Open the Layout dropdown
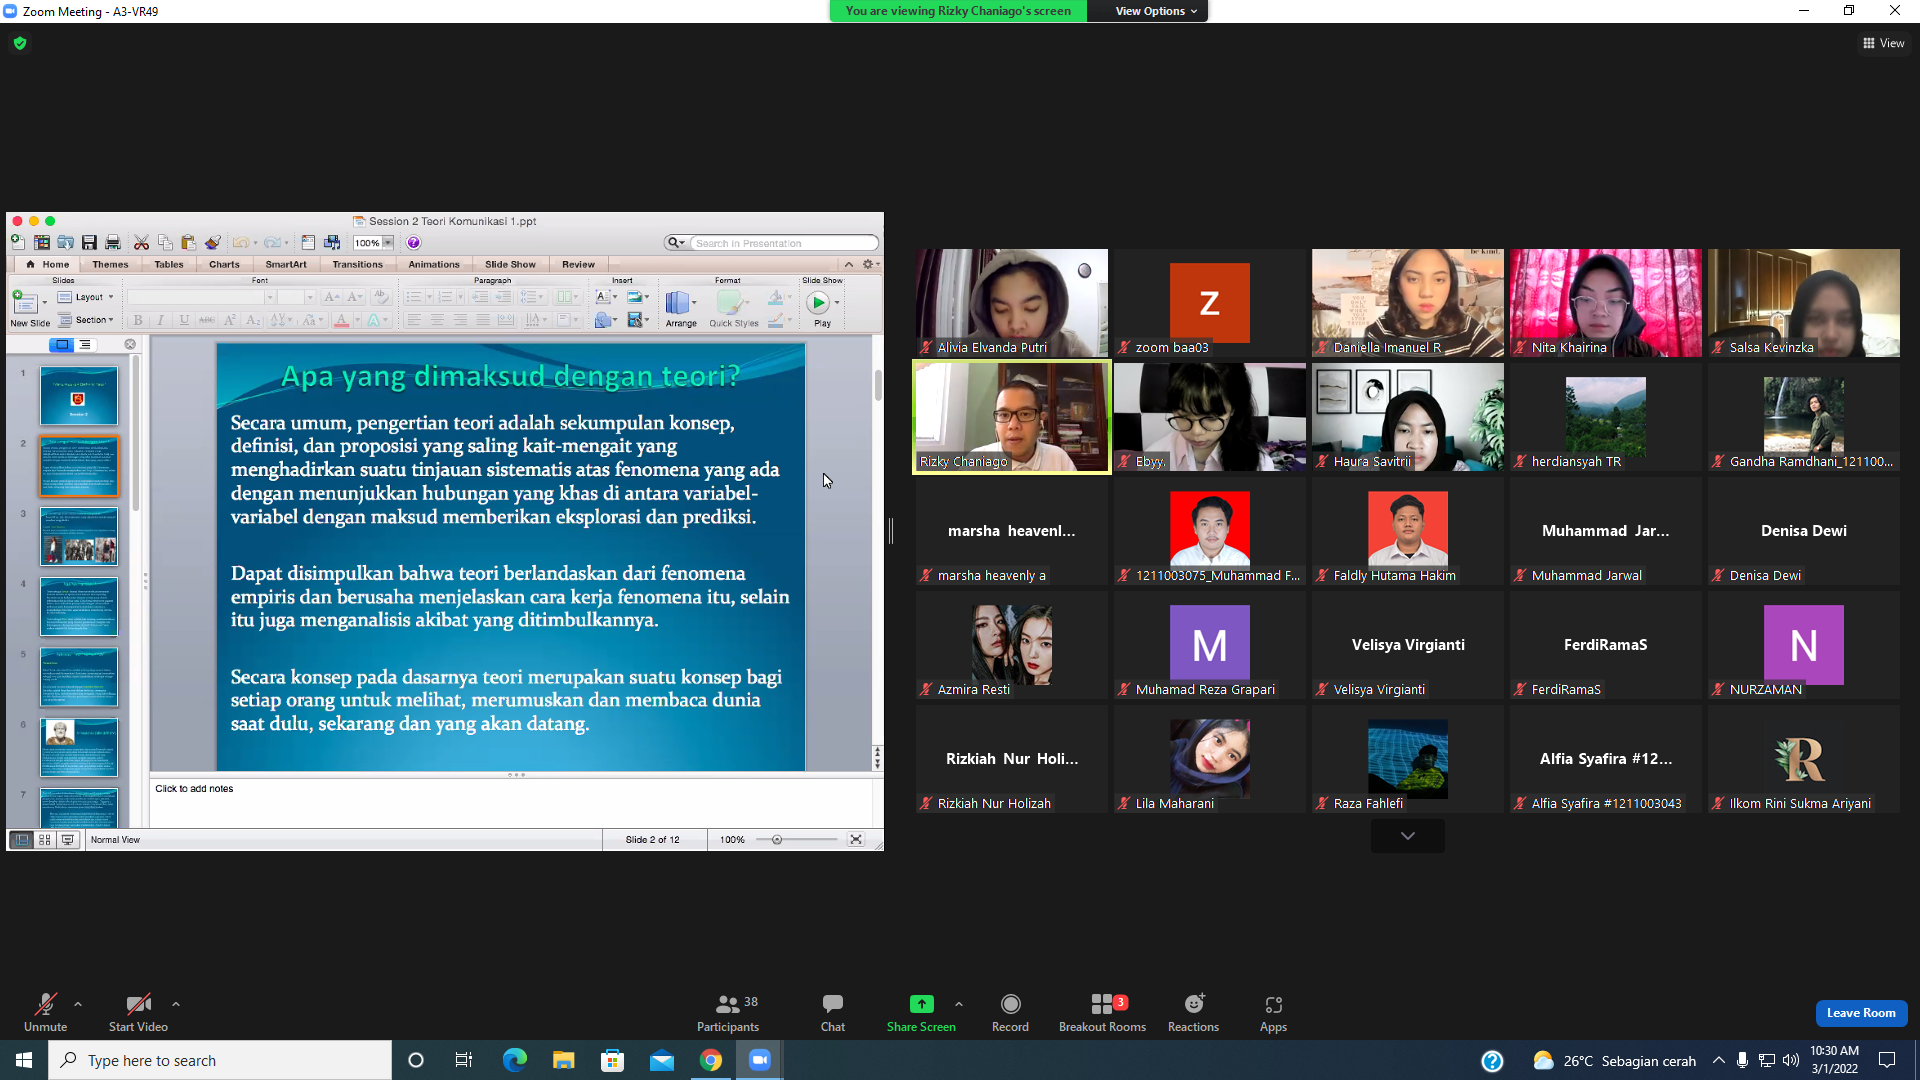Viewport: 1920px width, 1080px height. coord(86,297)
